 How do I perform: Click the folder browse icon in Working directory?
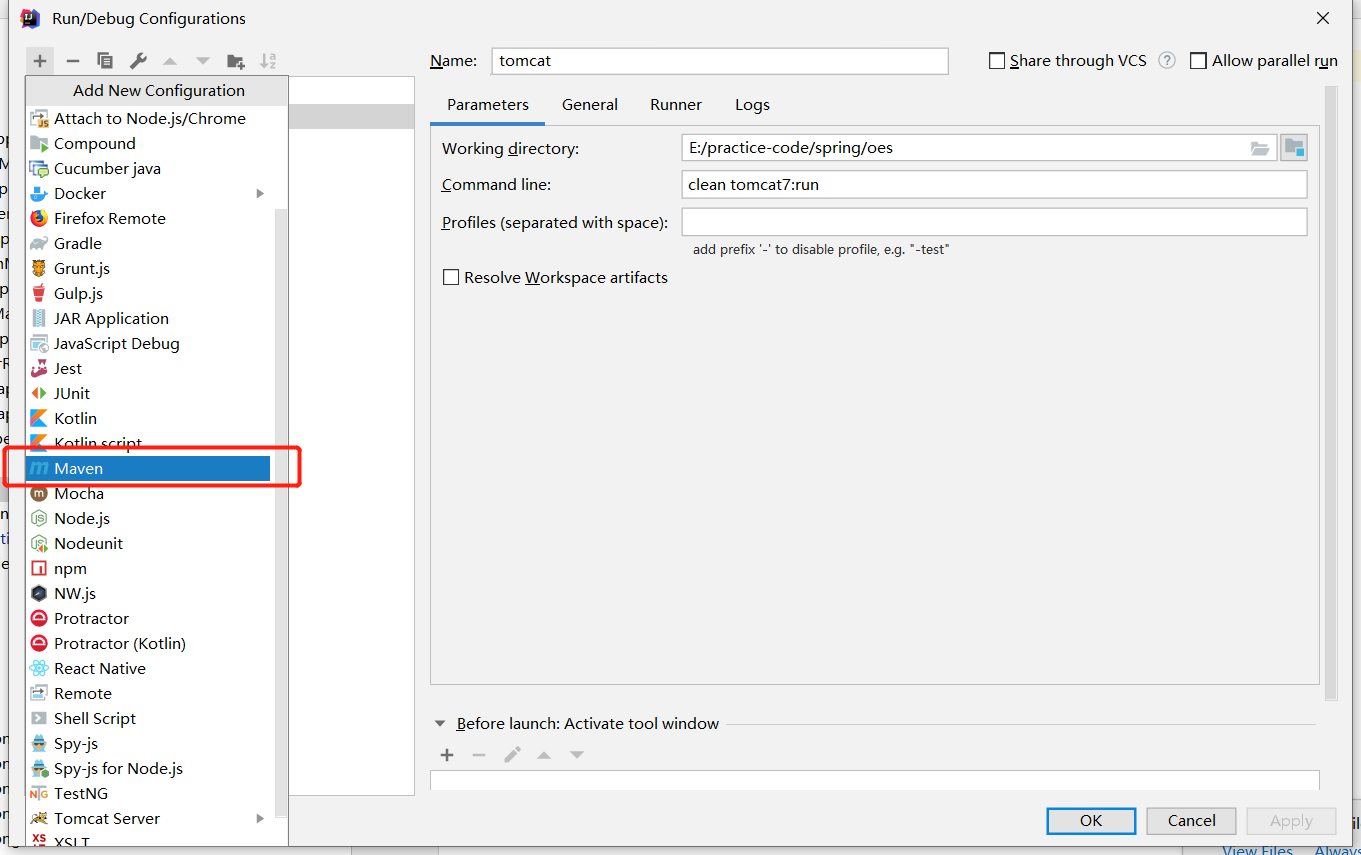click(1260, 148)
